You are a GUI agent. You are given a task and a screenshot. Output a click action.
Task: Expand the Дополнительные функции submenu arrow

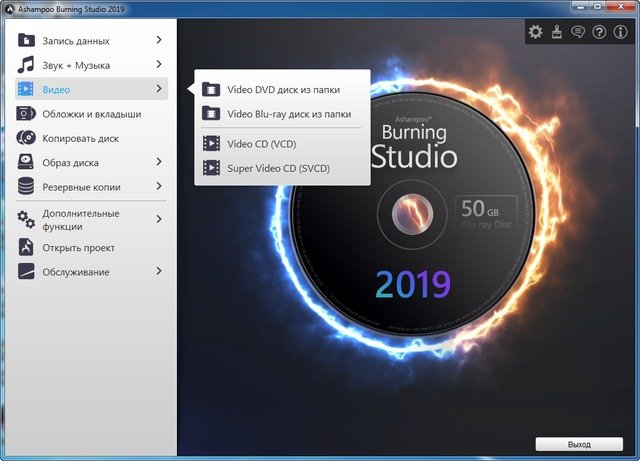point(159,219)
